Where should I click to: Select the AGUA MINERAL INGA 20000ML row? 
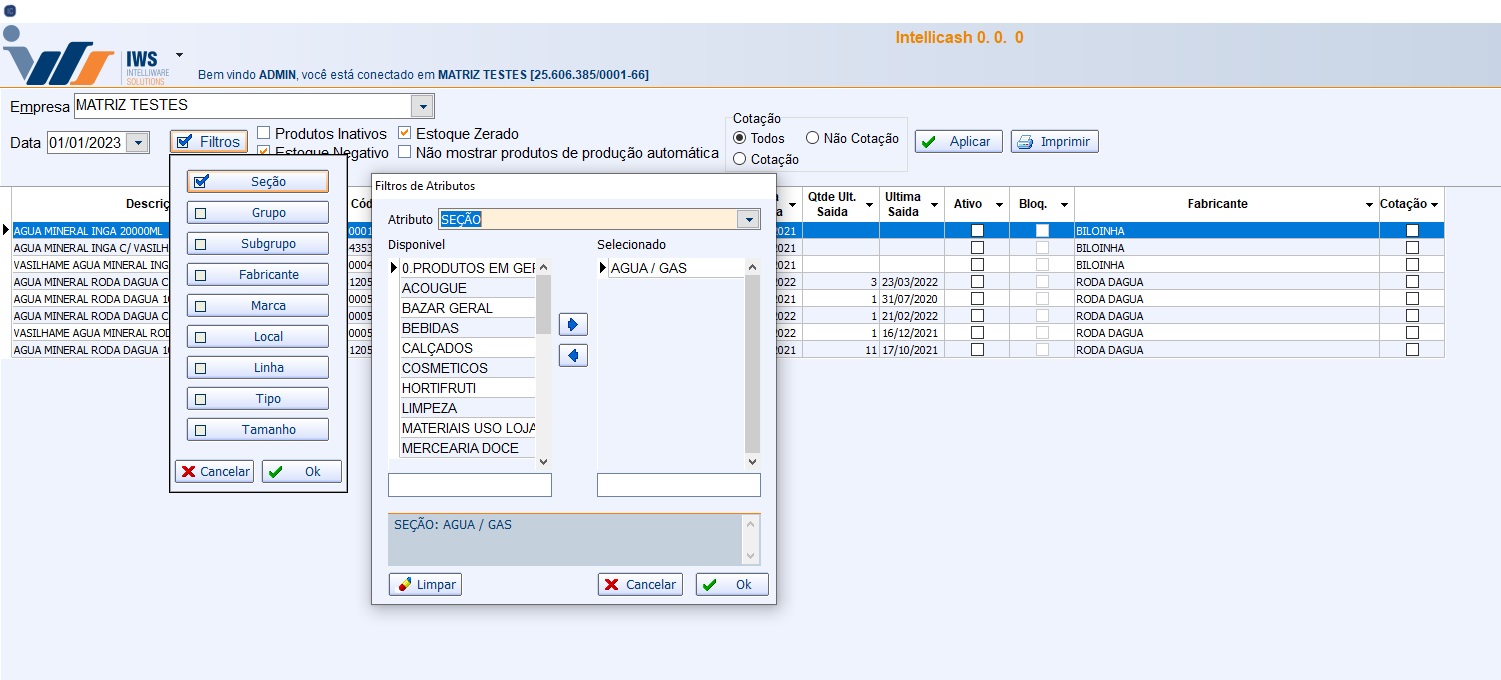[x=728, y=231]
